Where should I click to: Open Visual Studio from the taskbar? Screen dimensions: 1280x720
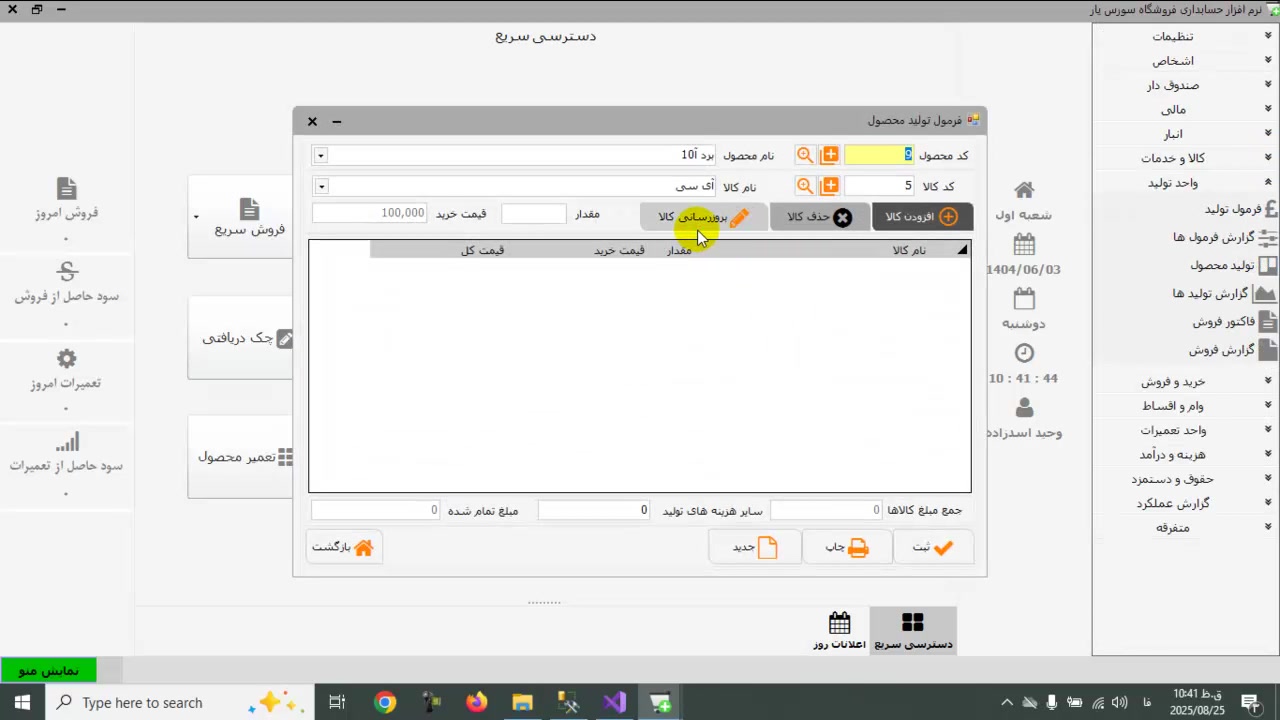pyautogui.click(x=615, y=702)
